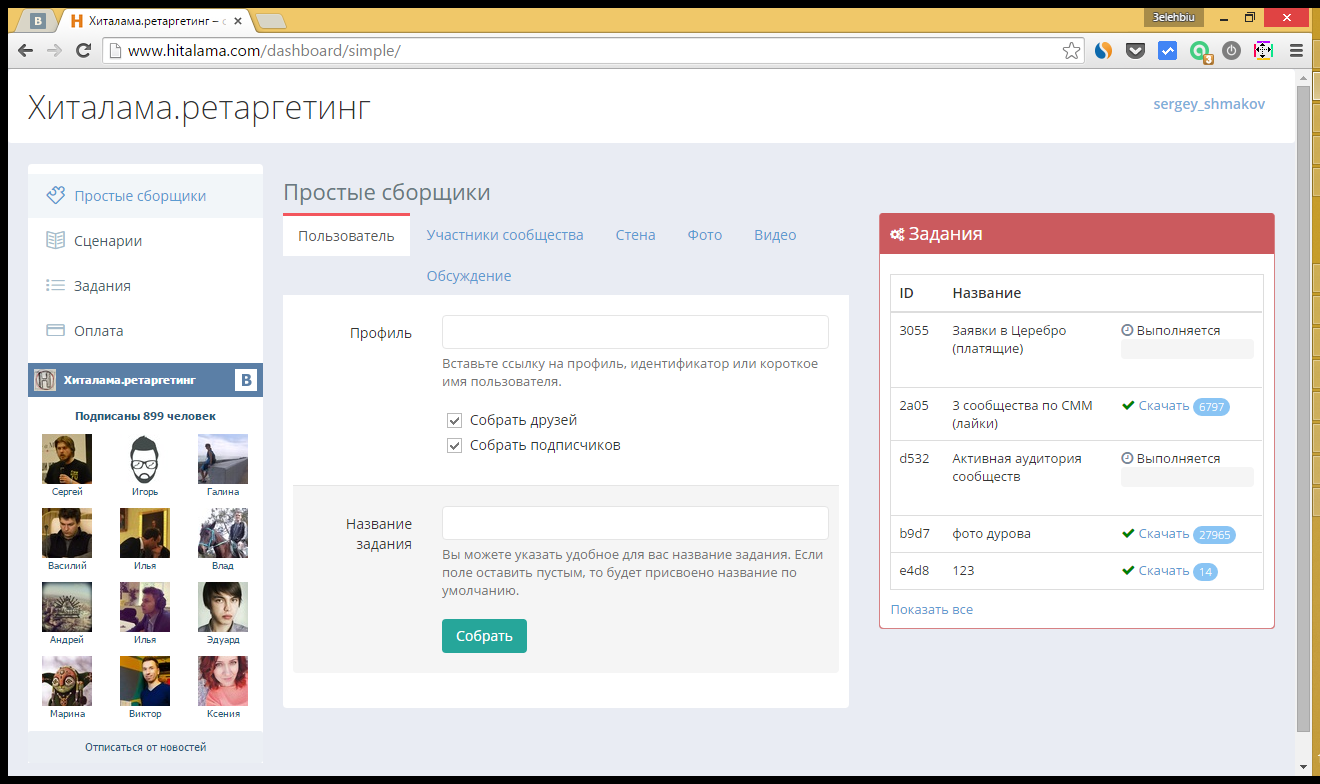Focus the Профиль input field
The image size is (1320, 784).
[635, 332]
